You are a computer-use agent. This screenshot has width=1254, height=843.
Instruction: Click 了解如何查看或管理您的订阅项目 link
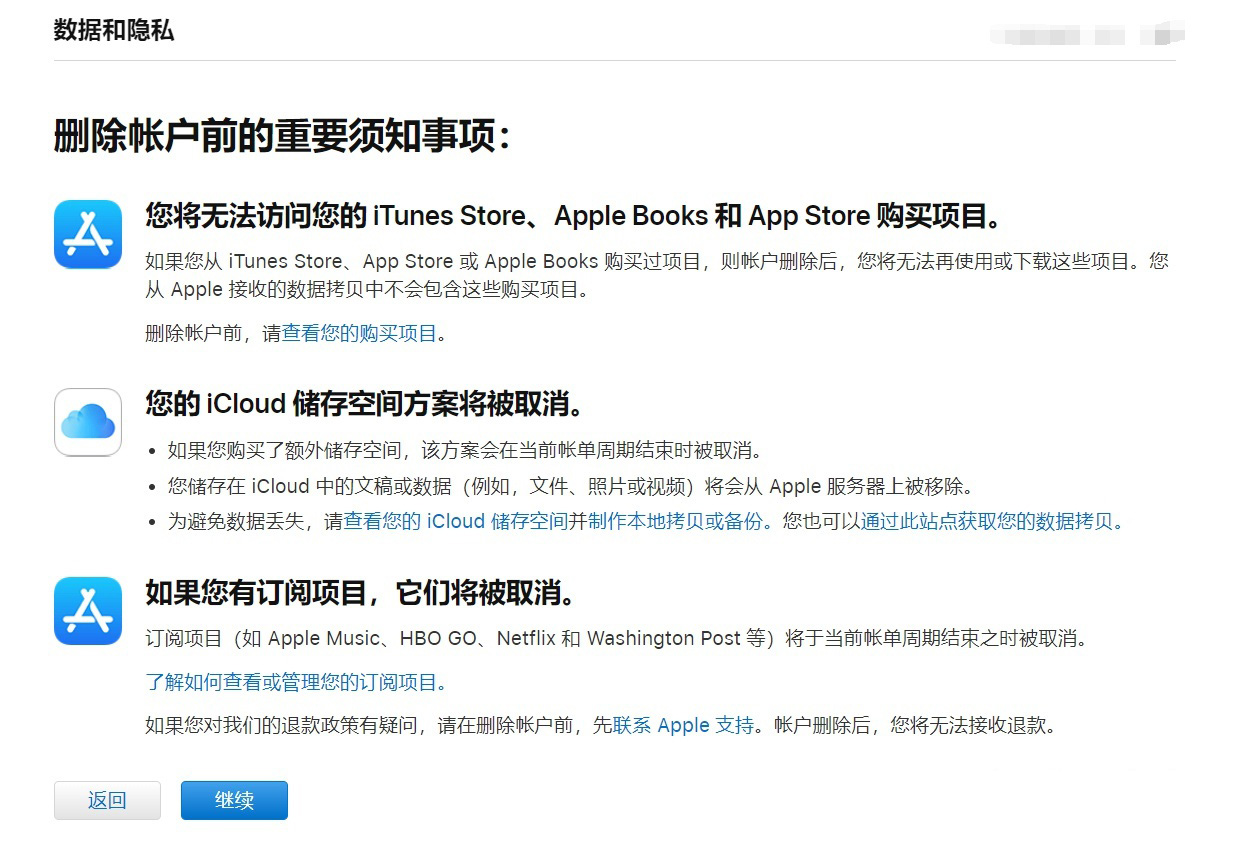[292, 682]
